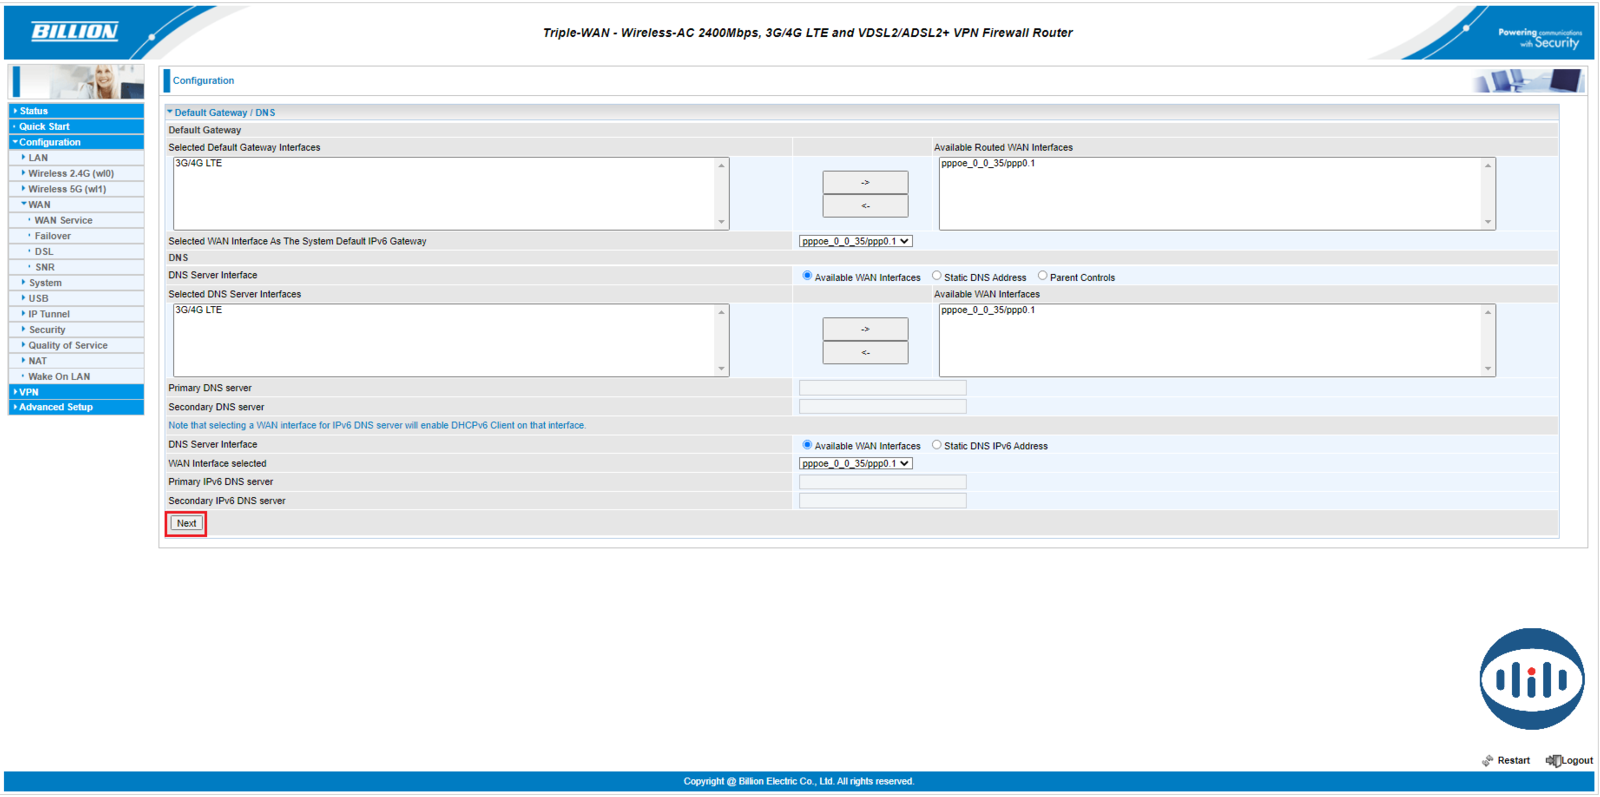Select Static DNS IPv6 Address radio button
This screenshot has height=797, width=1600.
tap(937, 445)
